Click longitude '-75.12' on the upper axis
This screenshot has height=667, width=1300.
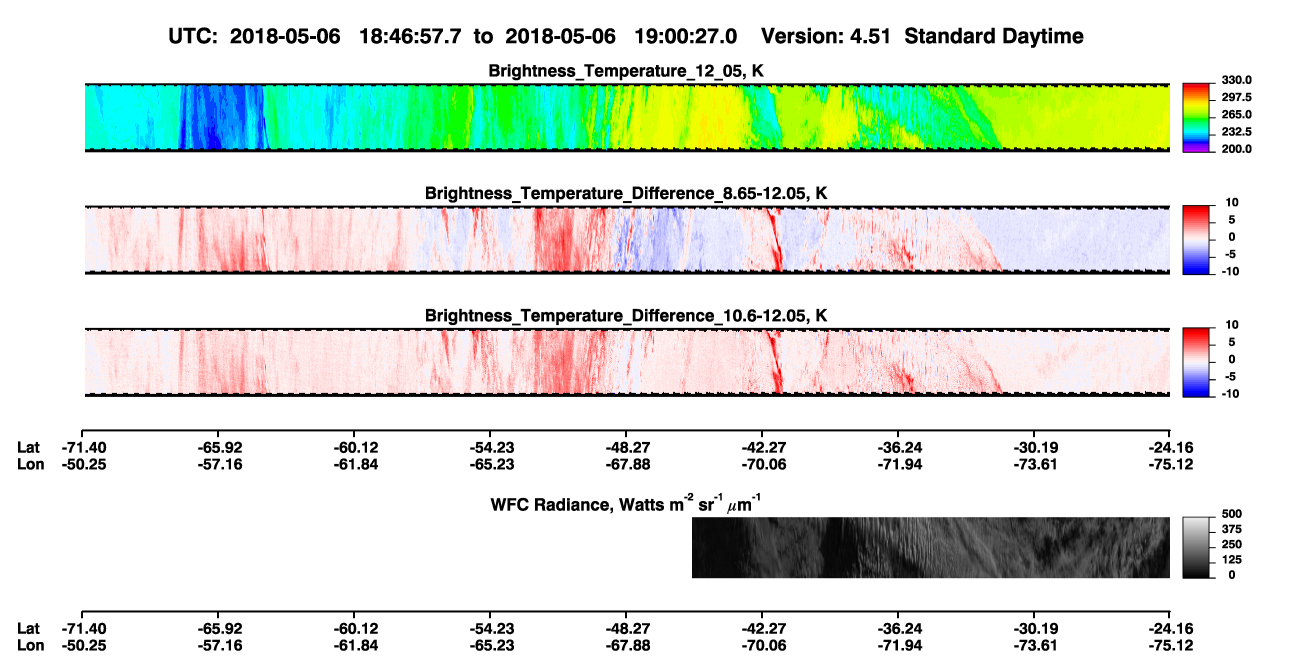(1170, 464)
